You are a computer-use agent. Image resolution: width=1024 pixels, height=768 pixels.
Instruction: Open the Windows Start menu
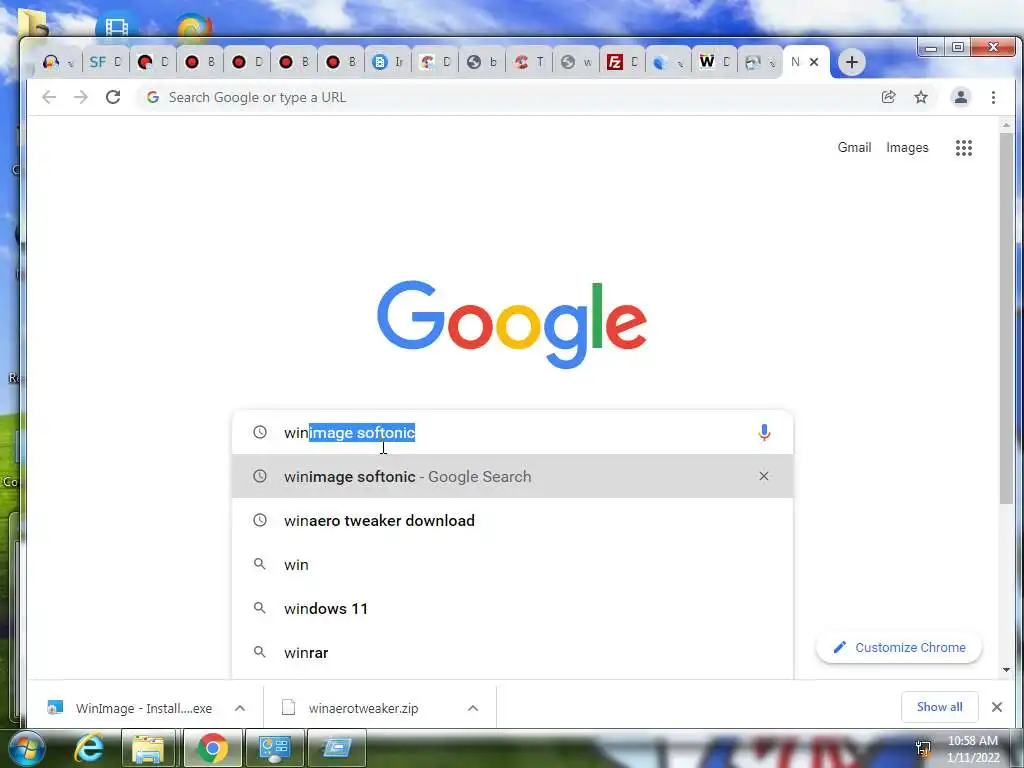(25, 748)
